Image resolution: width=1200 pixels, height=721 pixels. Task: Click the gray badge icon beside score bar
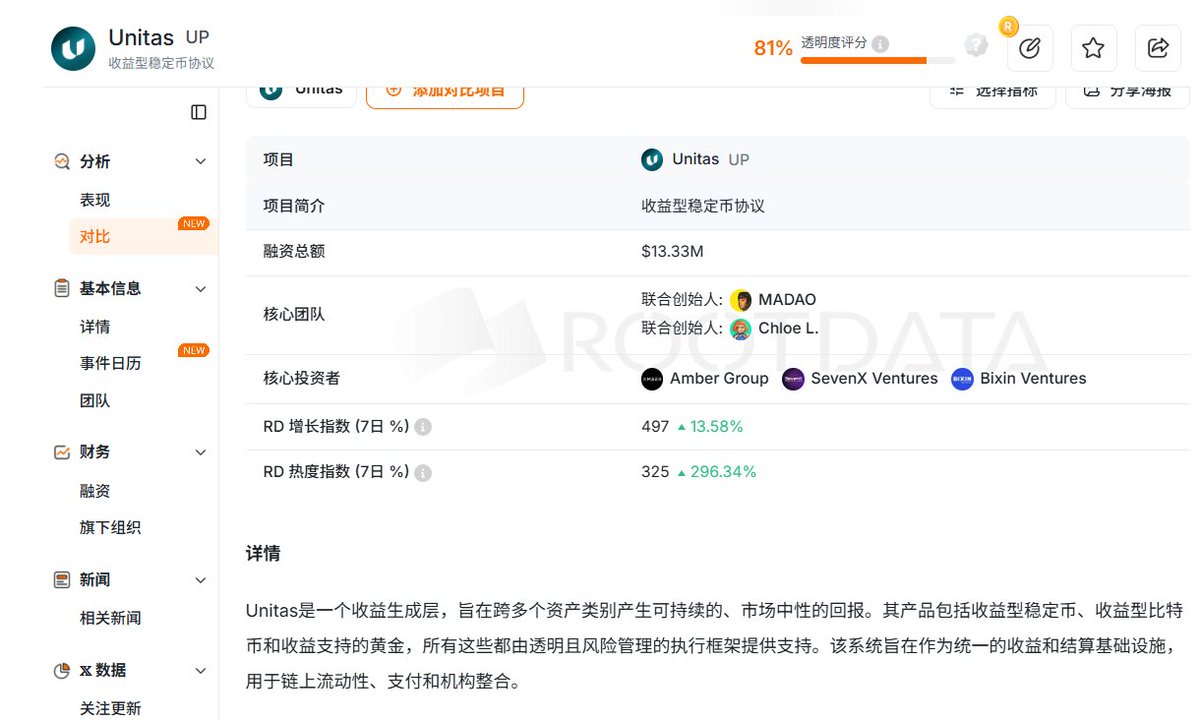(x=976, y=45)
